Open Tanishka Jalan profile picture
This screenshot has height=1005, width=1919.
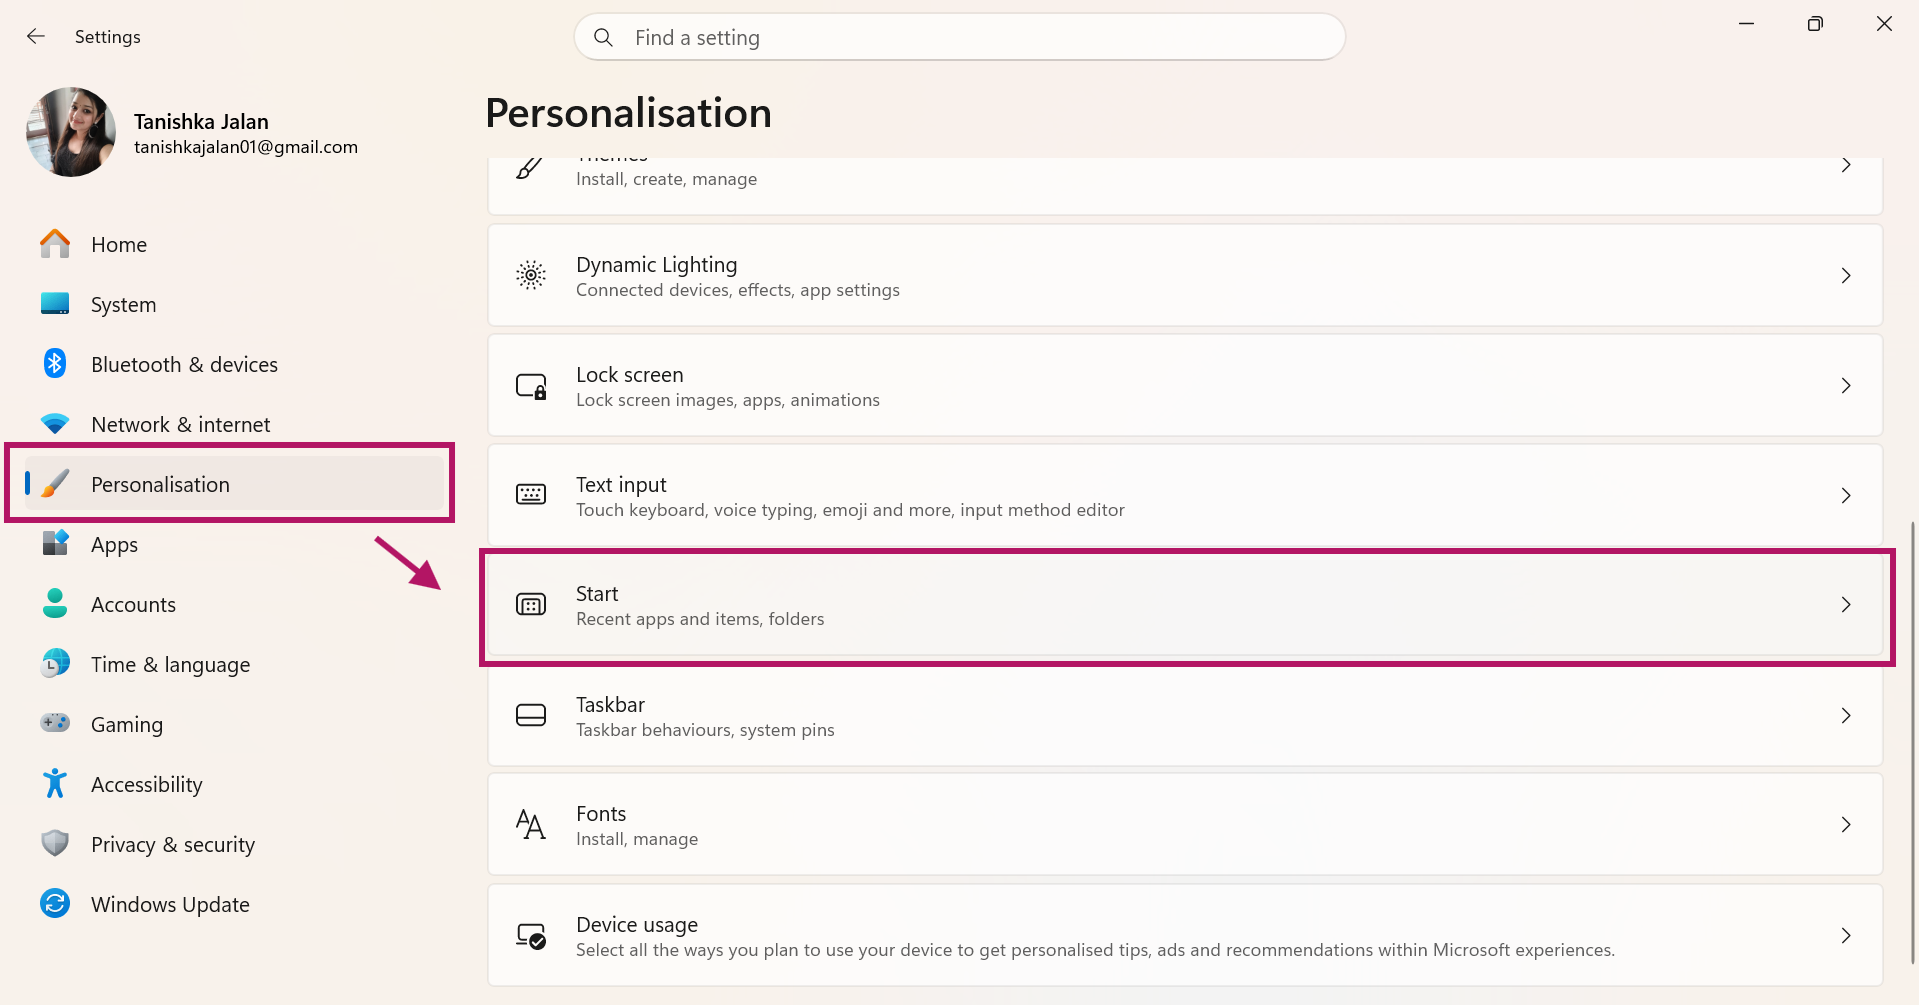(71, 132)
